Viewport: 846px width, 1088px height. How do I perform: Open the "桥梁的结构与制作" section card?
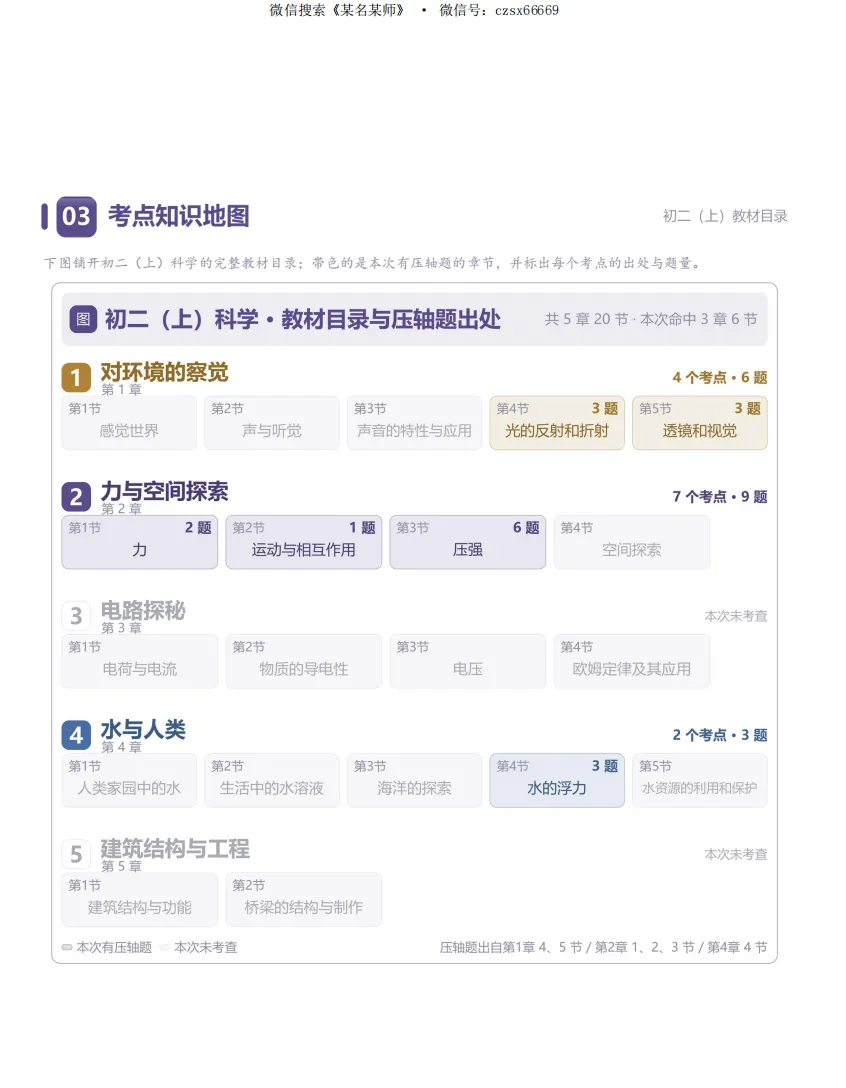click(x=304, y=899)
